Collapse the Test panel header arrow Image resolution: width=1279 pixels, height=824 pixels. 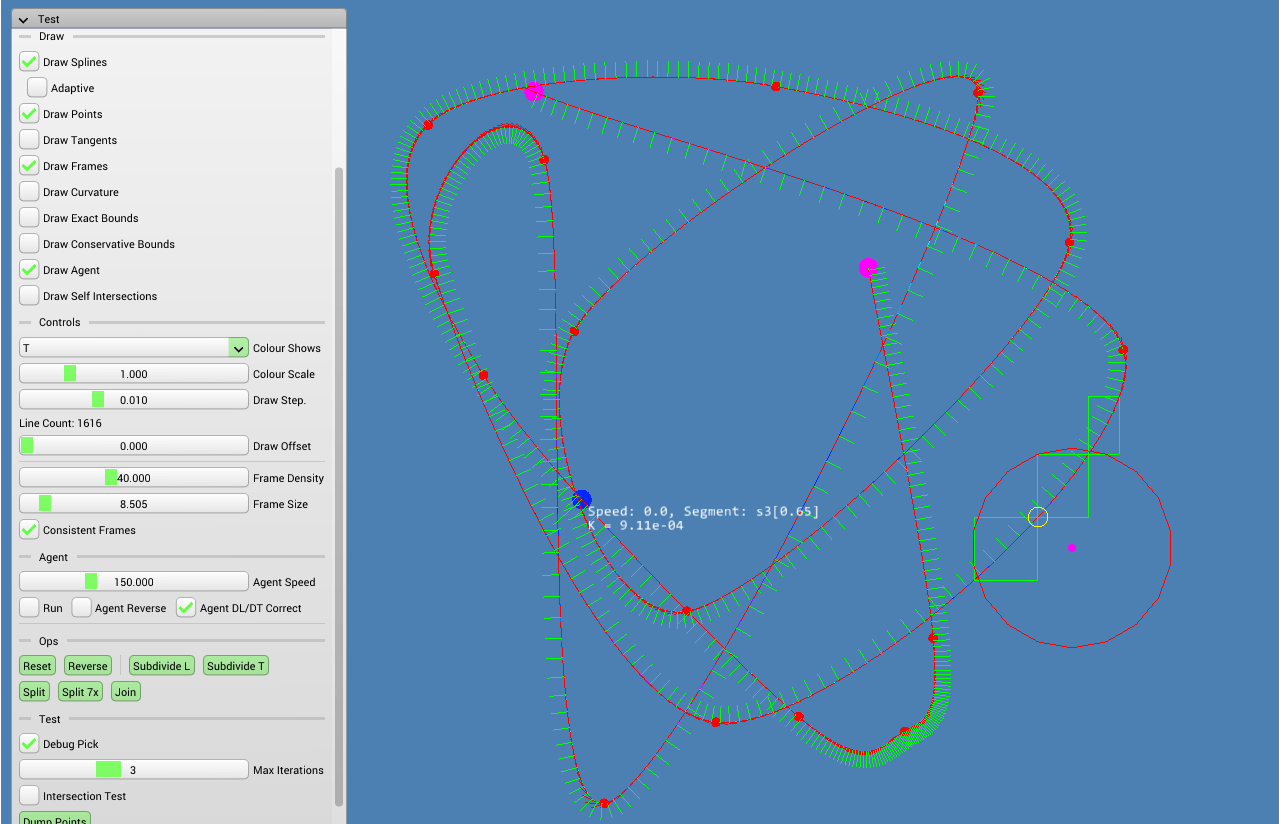click(24, 19)
